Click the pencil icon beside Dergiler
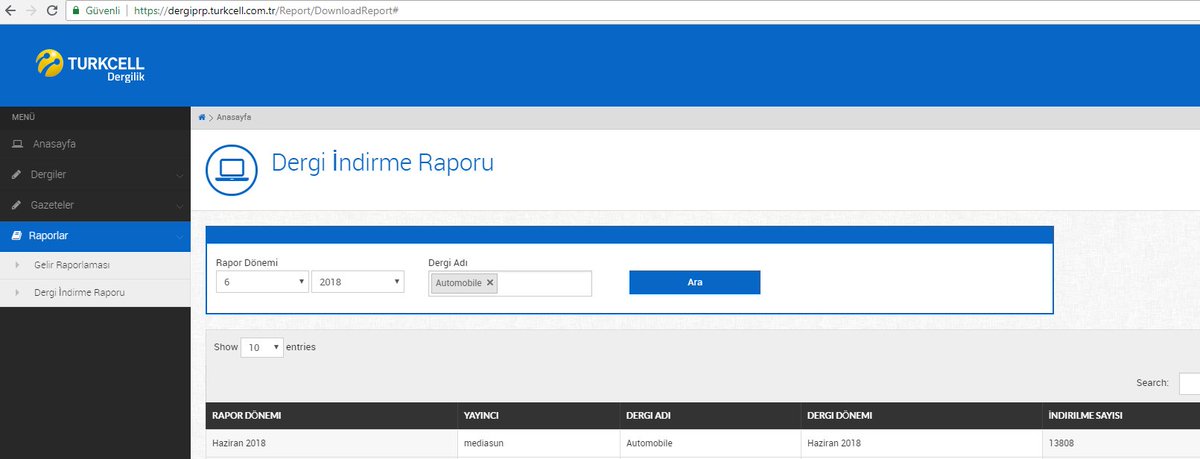 16,175
